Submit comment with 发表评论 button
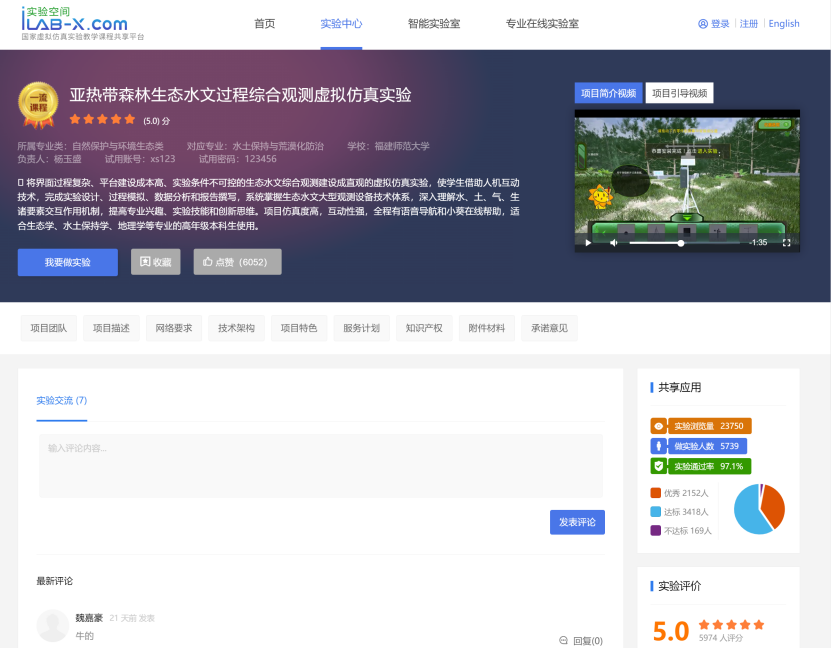 577,522
